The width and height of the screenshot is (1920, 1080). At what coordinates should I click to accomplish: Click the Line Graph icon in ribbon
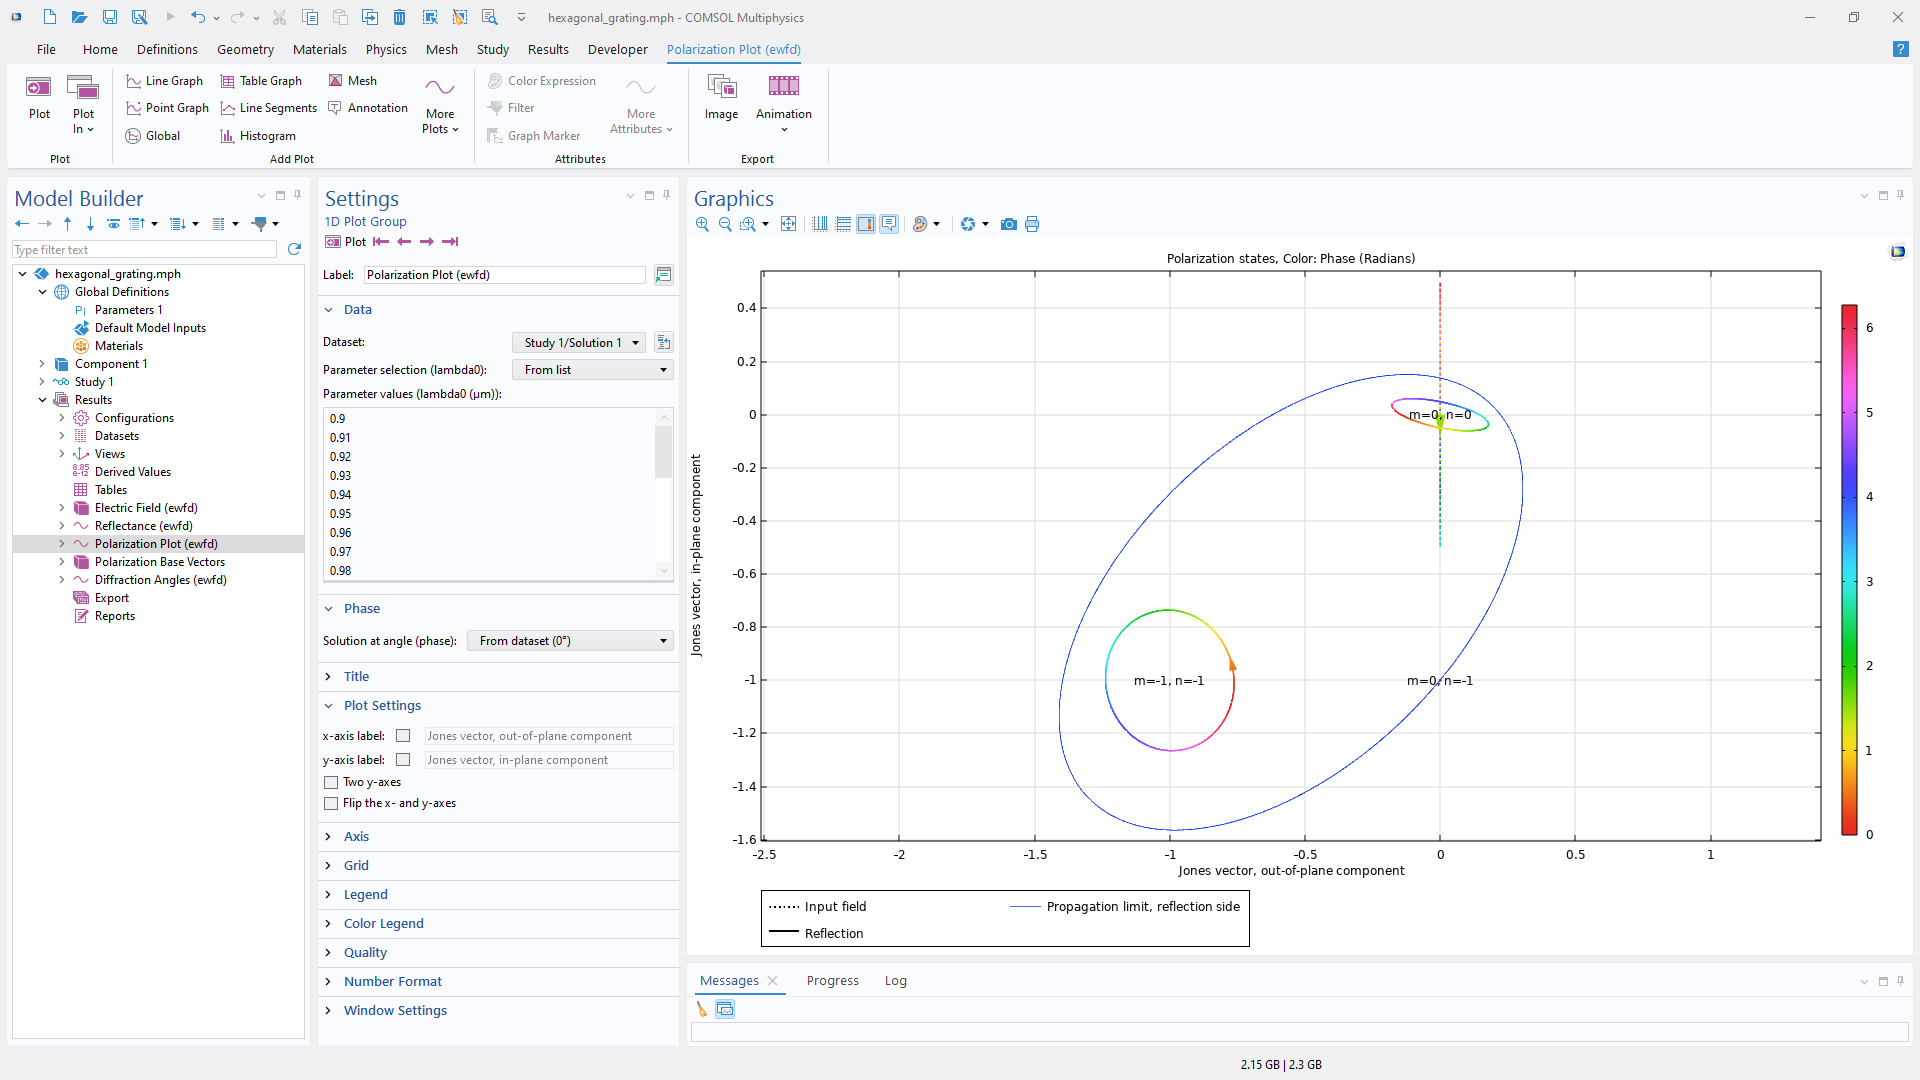tap(134, 81)
